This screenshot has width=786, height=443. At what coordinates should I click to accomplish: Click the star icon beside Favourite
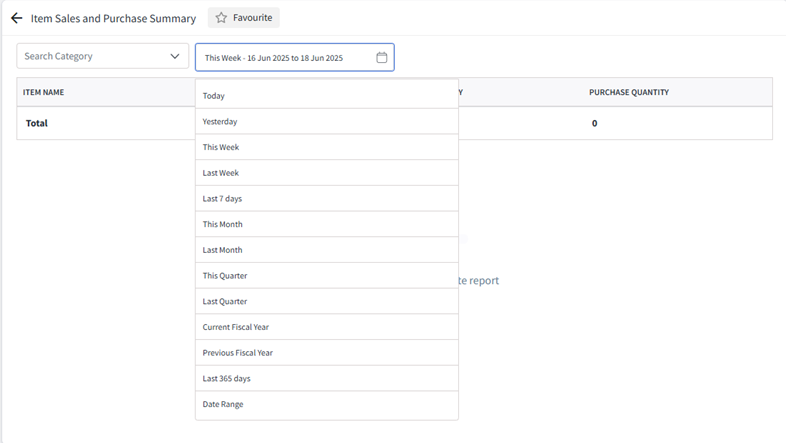(221, 18)
